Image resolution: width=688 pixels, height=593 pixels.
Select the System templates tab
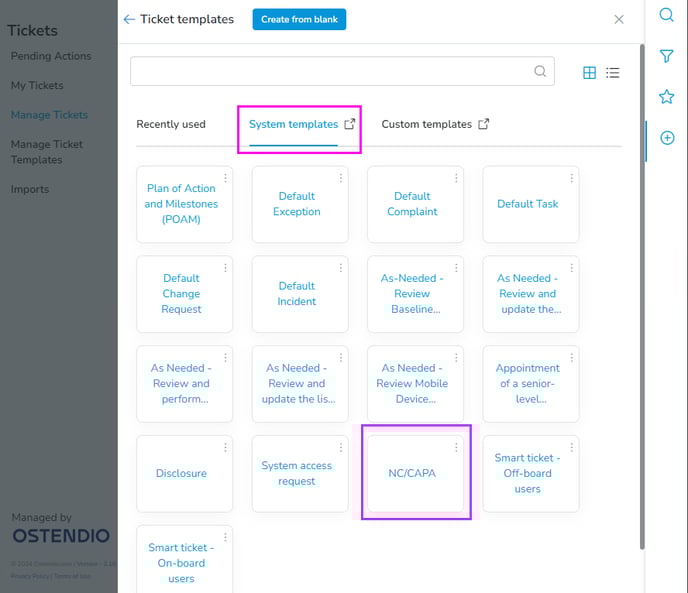pos(294,124)
